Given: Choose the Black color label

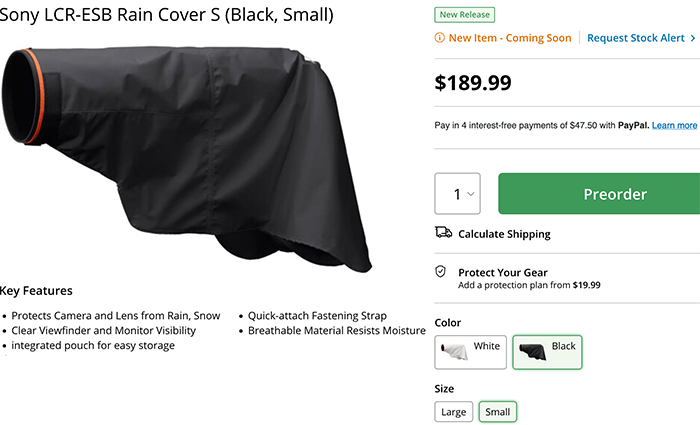Looking at the screenshot, I should [x=563, y=346].
